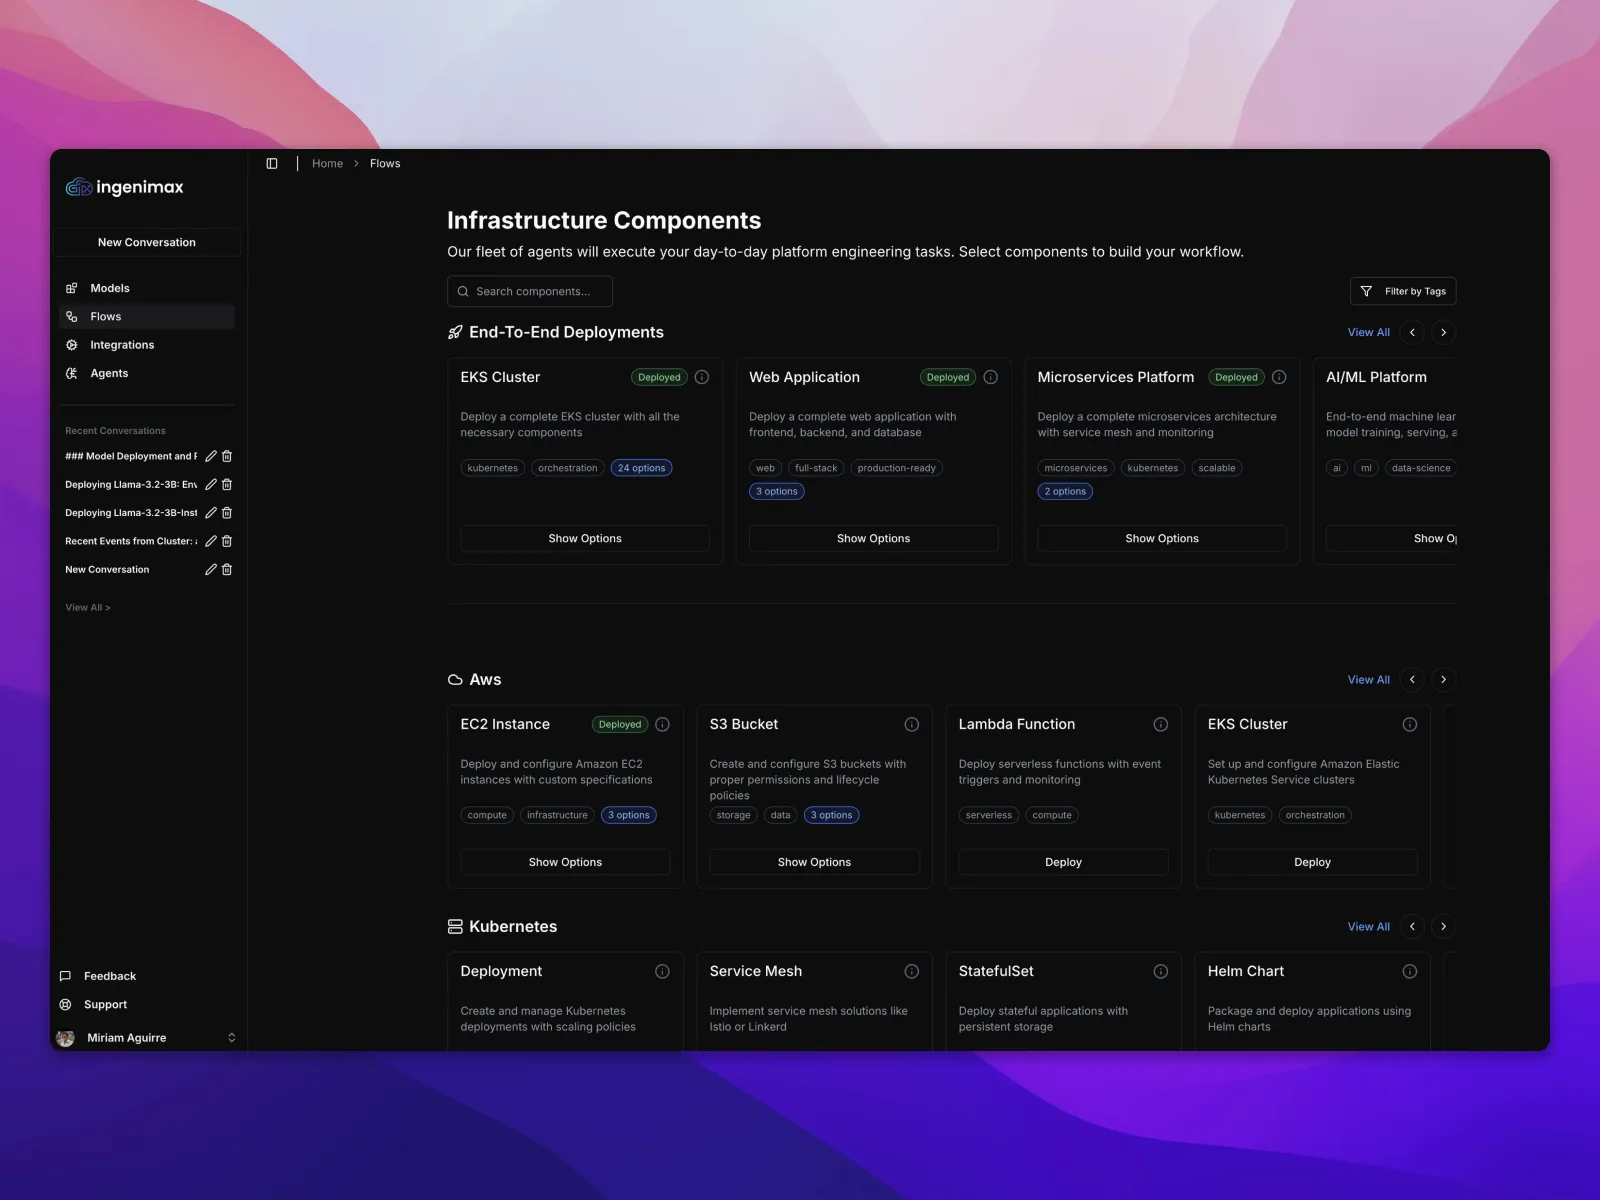This screenshot has height=1200, width=1600.
Task: Click View All link for Aws section
Action: tap(1368, 680)
